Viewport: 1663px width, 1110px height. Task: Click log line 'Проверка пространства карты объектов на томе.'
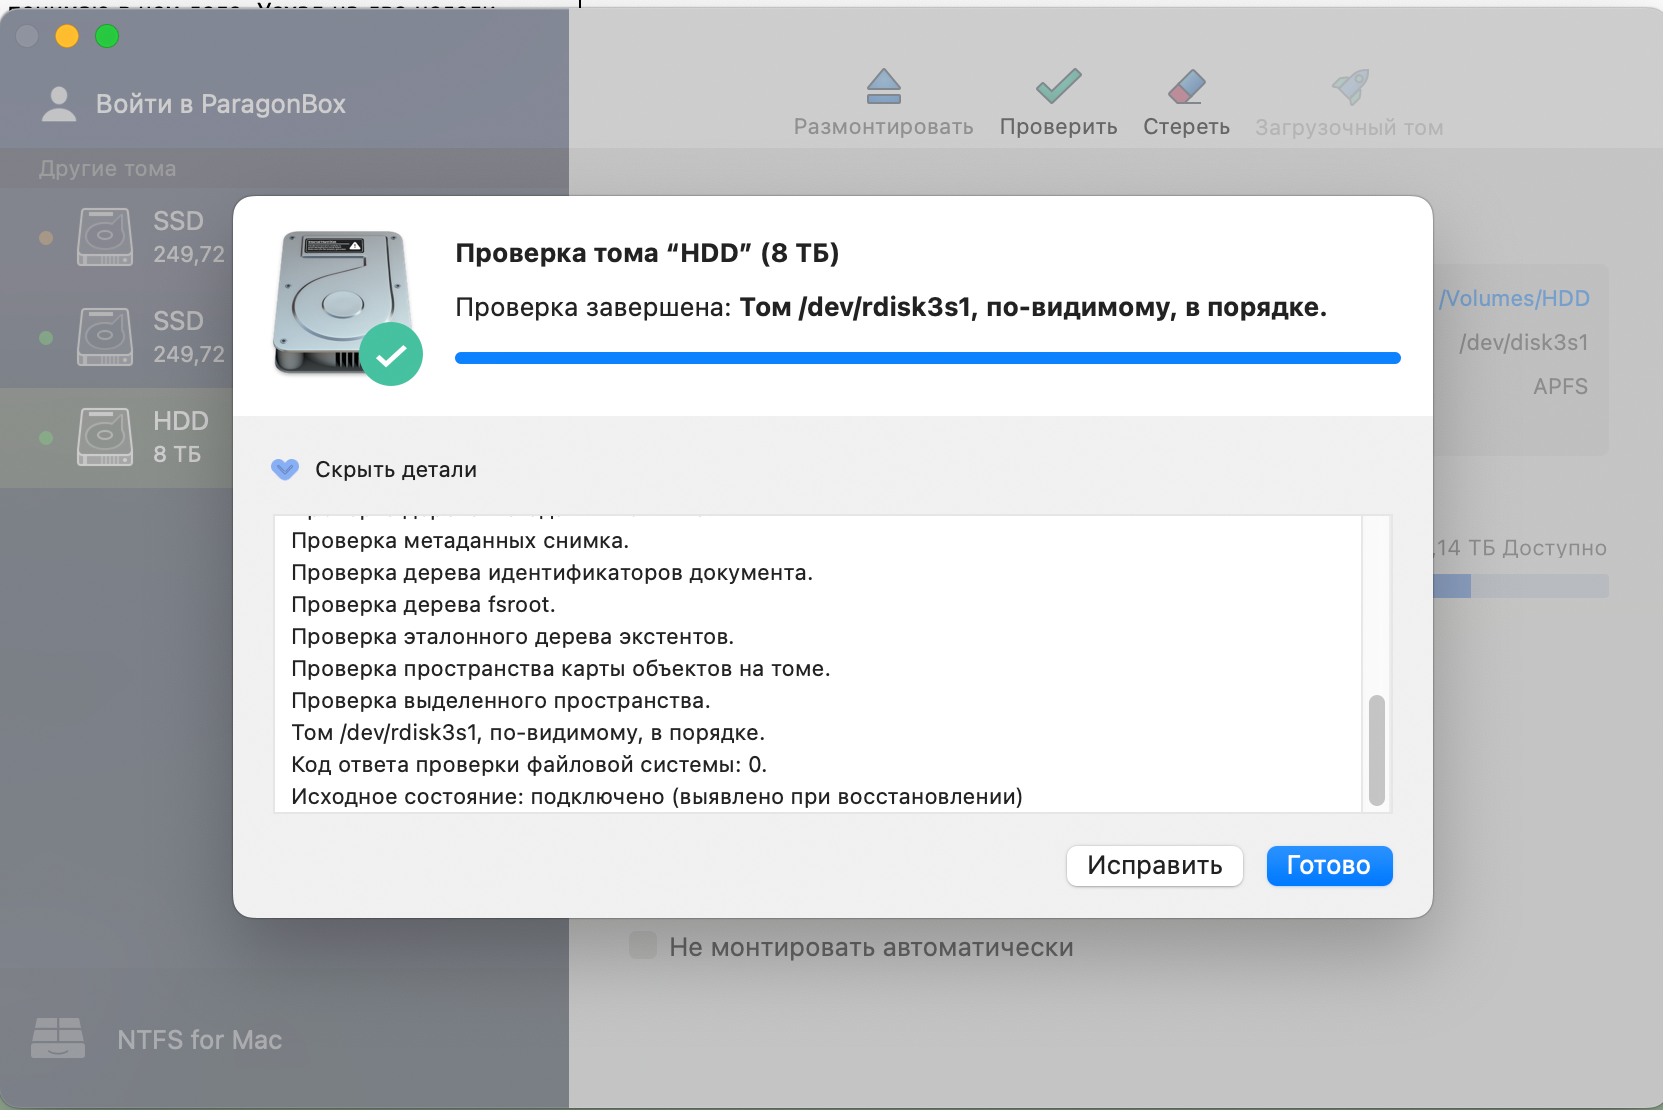[x=561, y=669]
